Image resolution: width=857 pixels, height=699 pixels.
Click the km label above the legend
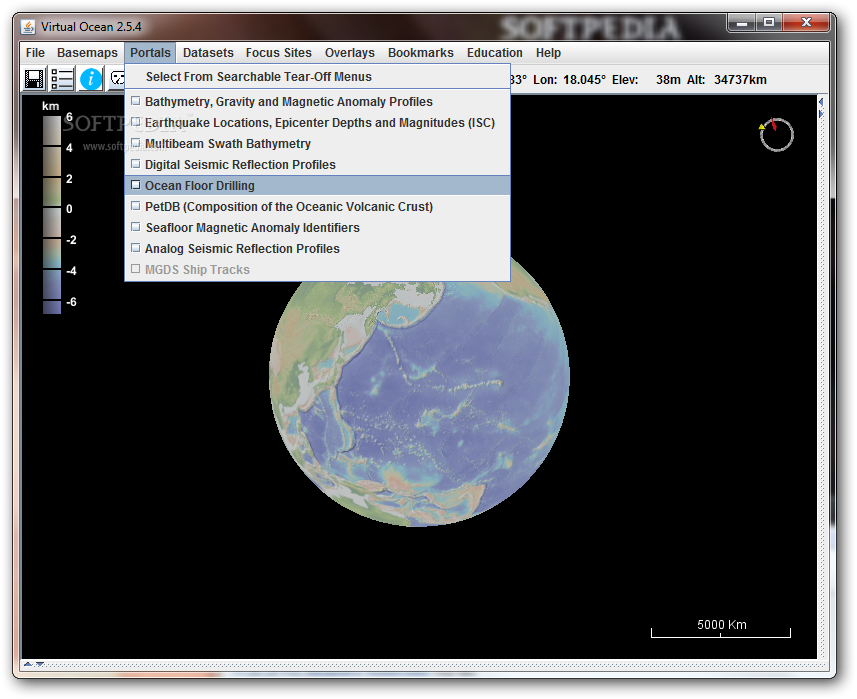coord(51,106)
